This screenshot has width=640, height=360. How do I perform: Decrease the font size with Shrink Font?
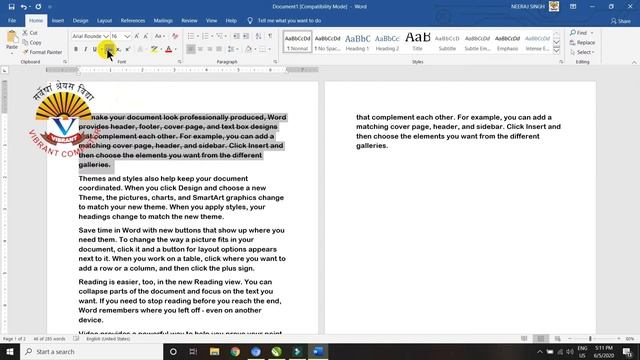click(x=146, y=36)
